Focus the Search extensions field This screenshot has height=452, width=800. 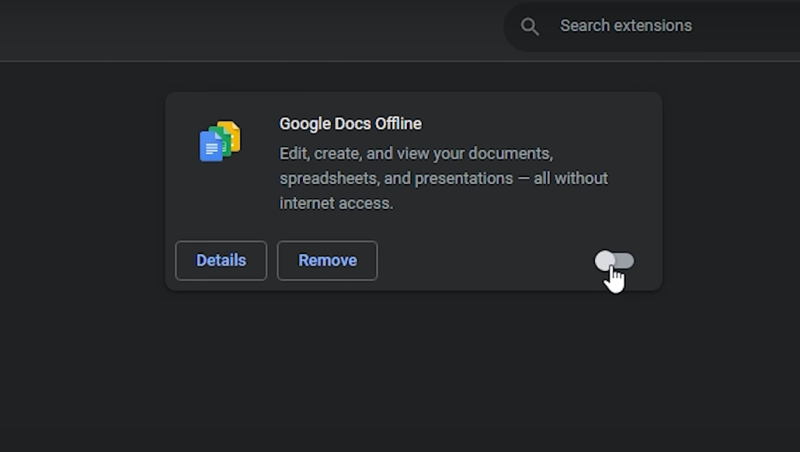pos(652,26)
